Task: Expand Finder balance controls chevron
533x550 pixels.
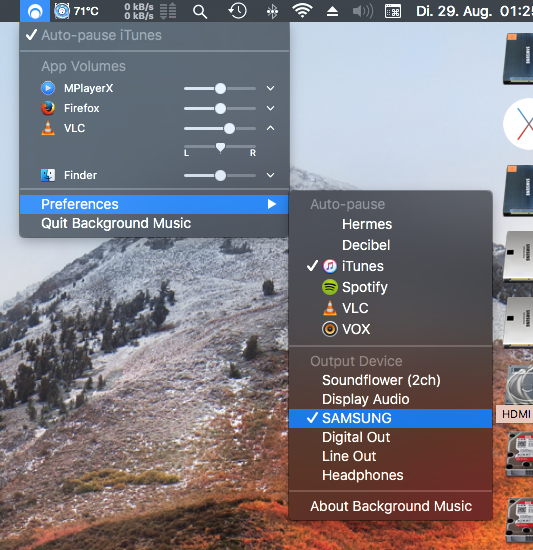Action: pyautogui.click(x=270, y=175)
